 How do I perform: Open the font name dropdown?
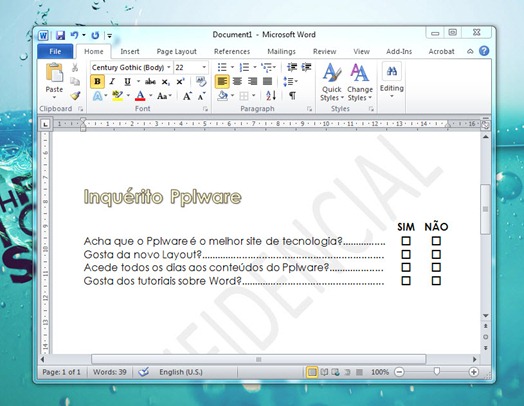click(169, 67)
